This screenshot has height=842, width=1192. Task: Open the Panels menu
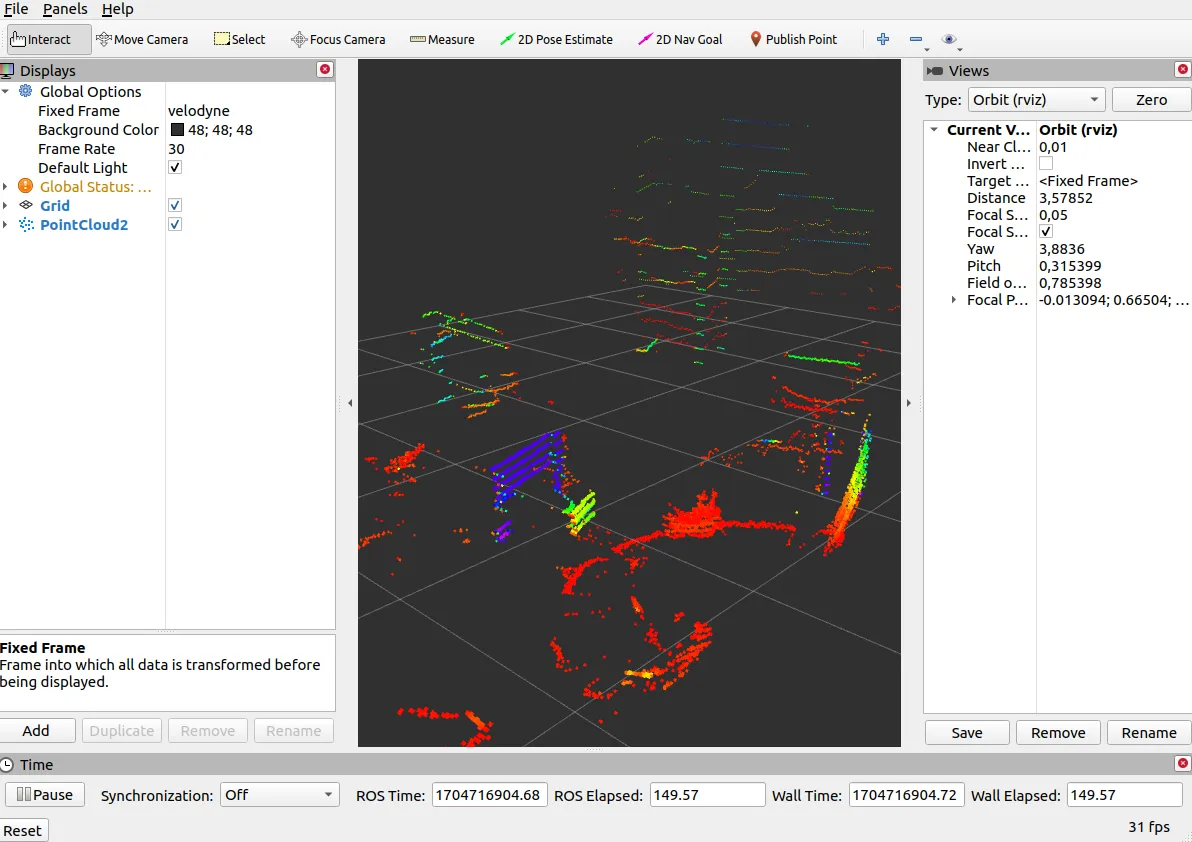click(65, 9)
